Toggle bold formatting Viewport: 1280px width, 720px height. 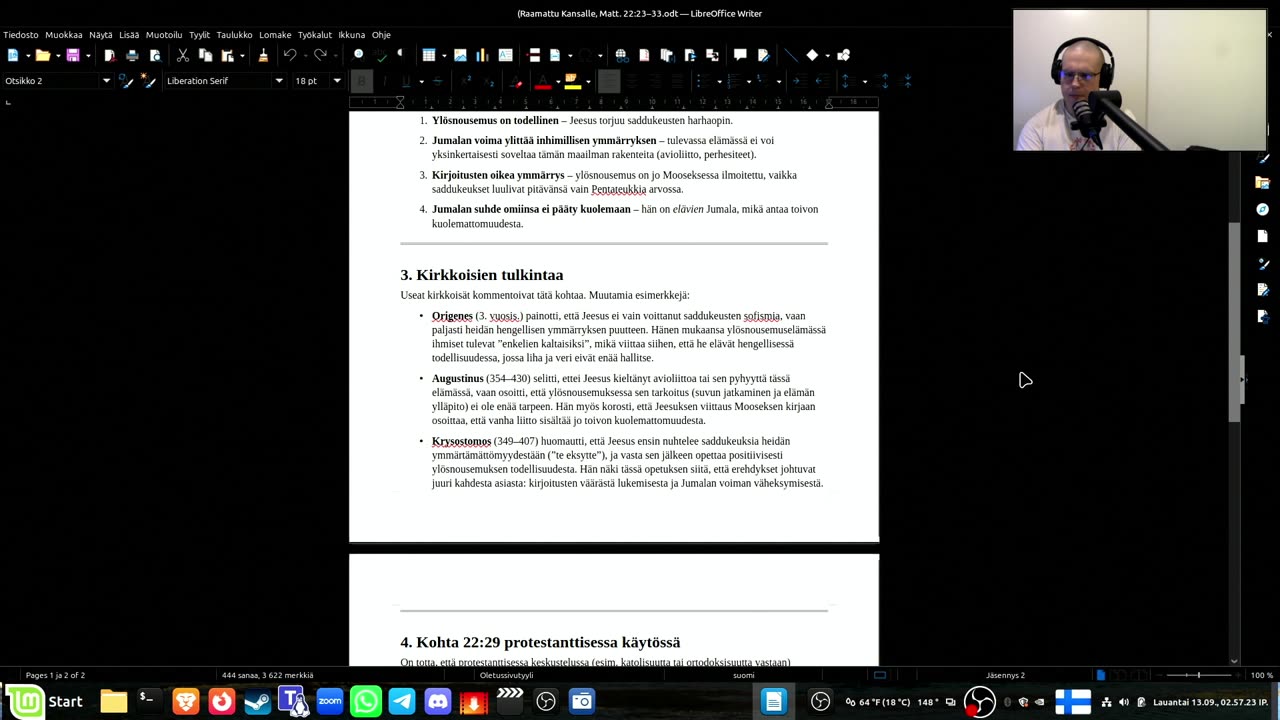point(362,81)
